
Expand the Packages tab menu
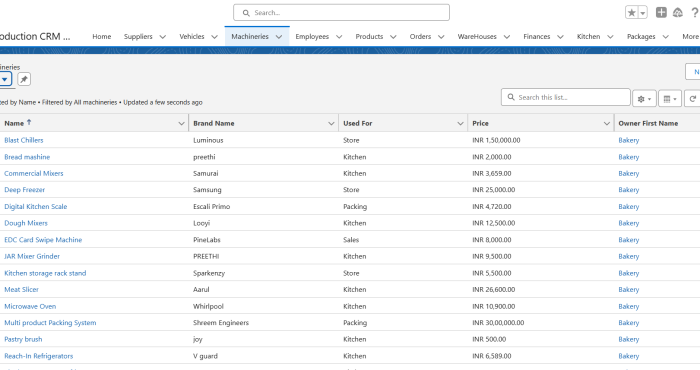[x=666, y=37]
